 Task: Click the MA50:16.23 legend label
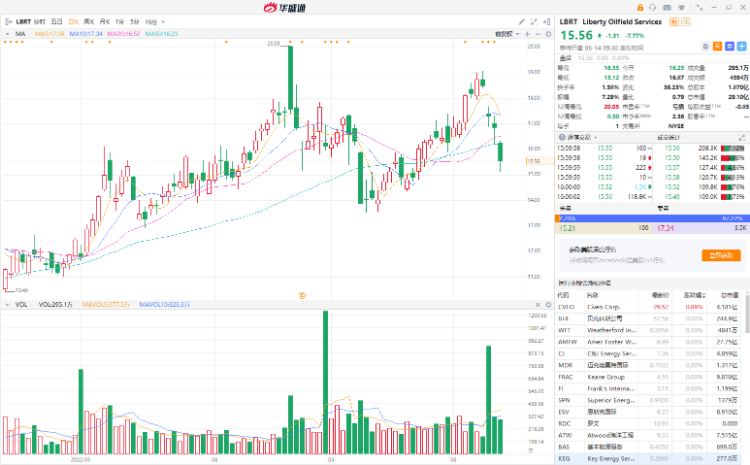[162, 34]
